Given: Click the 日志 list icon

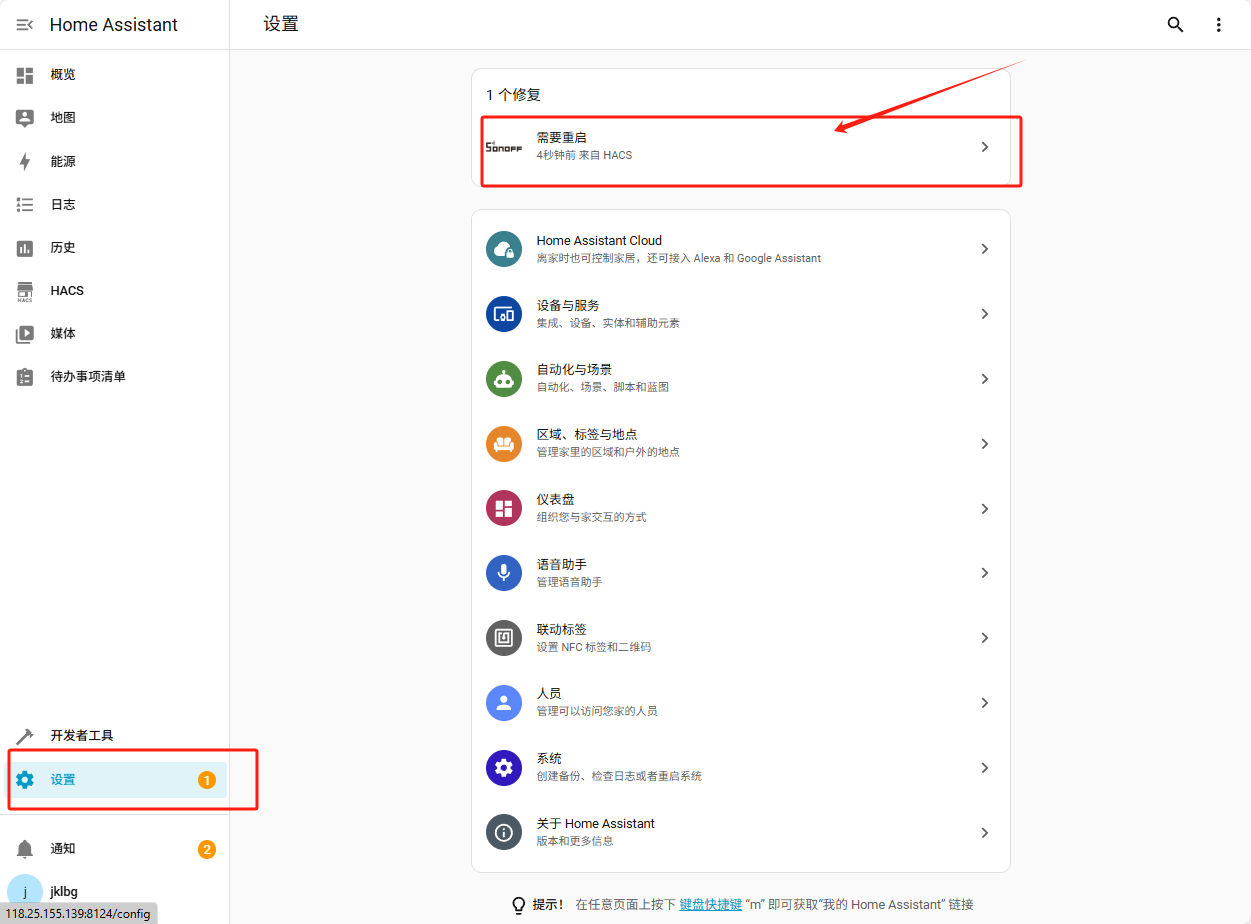Looking at the screenshot, I should pos(25,204).
